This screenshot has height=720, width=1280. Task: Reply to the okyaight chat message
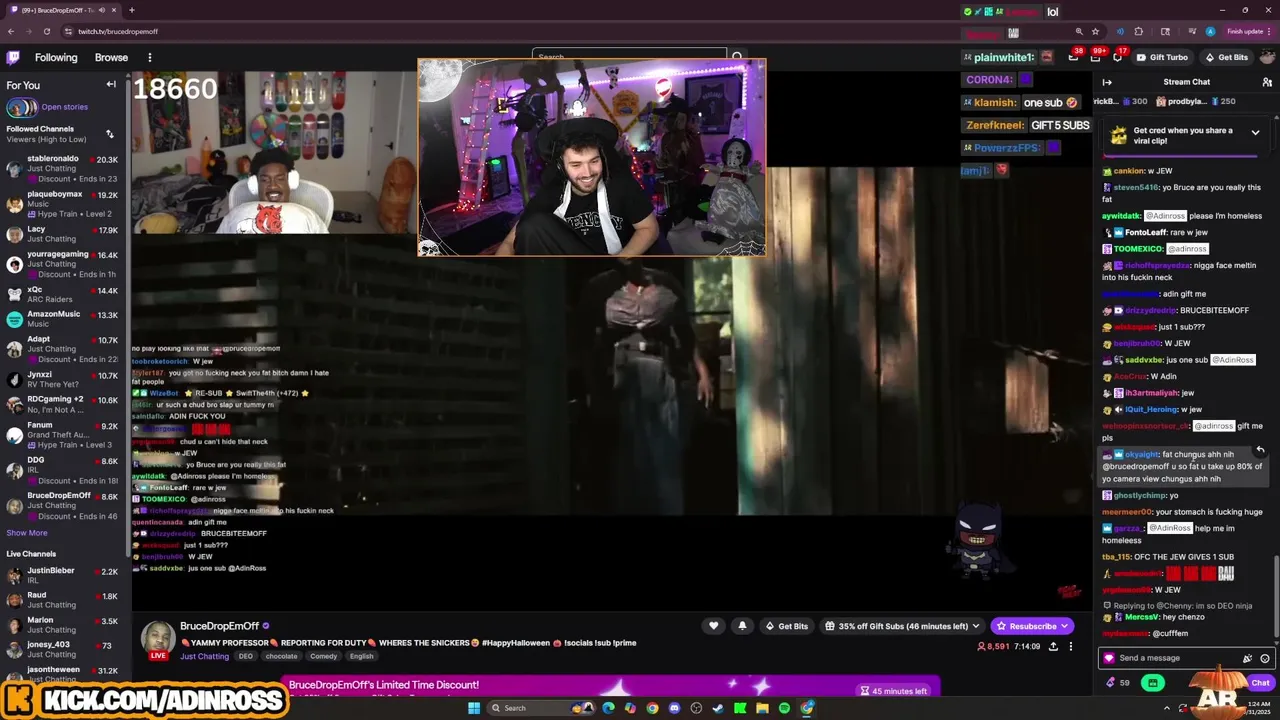tap(1260, 450)
